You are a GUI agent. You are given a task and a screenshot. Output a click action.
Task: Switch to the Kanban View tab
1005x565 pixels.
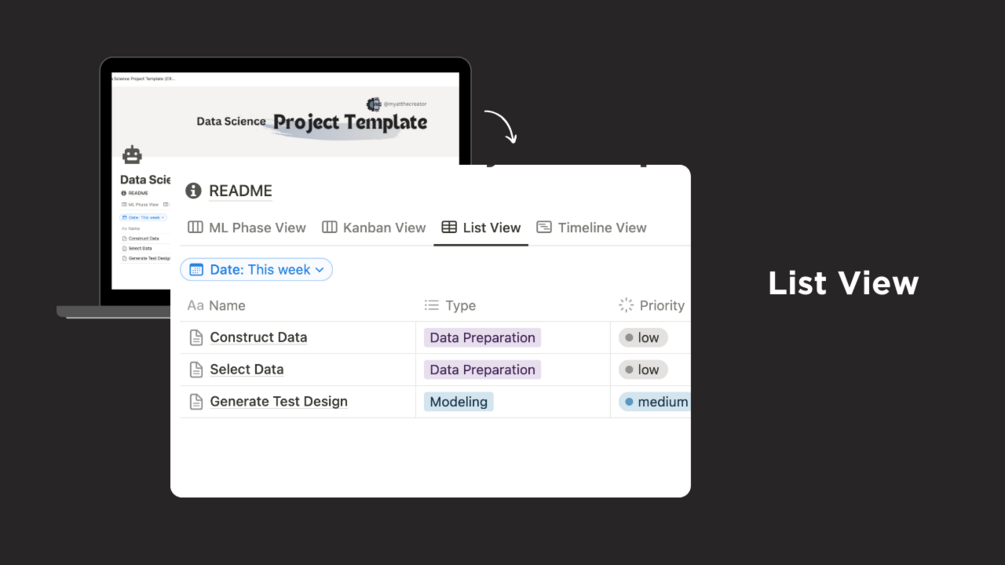click(x=374, y=228)
